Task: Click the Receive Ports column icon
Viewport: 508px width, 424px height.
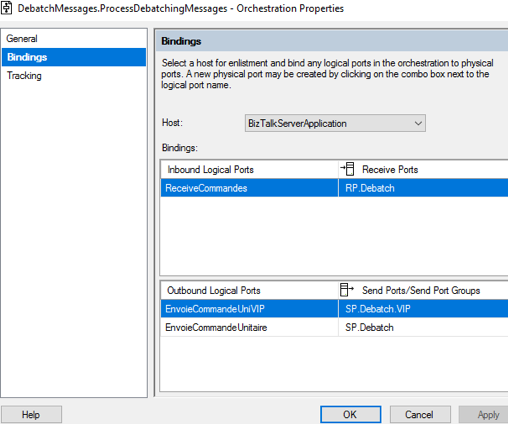Action: point(347,169)
